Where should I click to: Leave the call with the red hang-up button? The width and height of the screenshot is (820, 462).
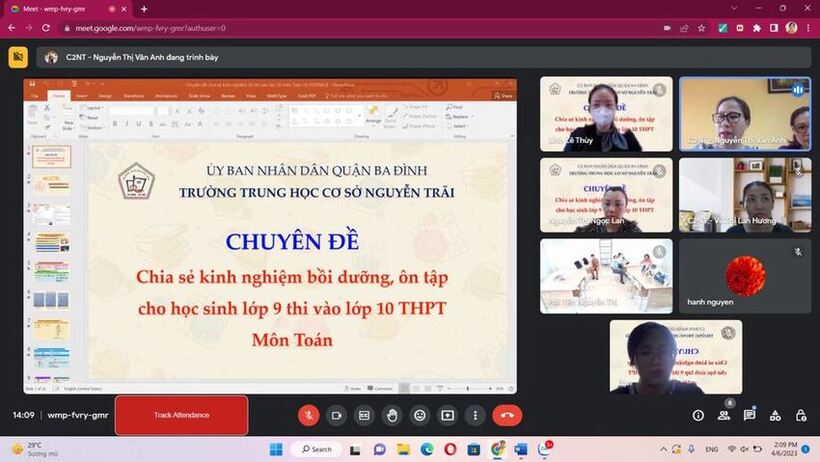(507, 415)
